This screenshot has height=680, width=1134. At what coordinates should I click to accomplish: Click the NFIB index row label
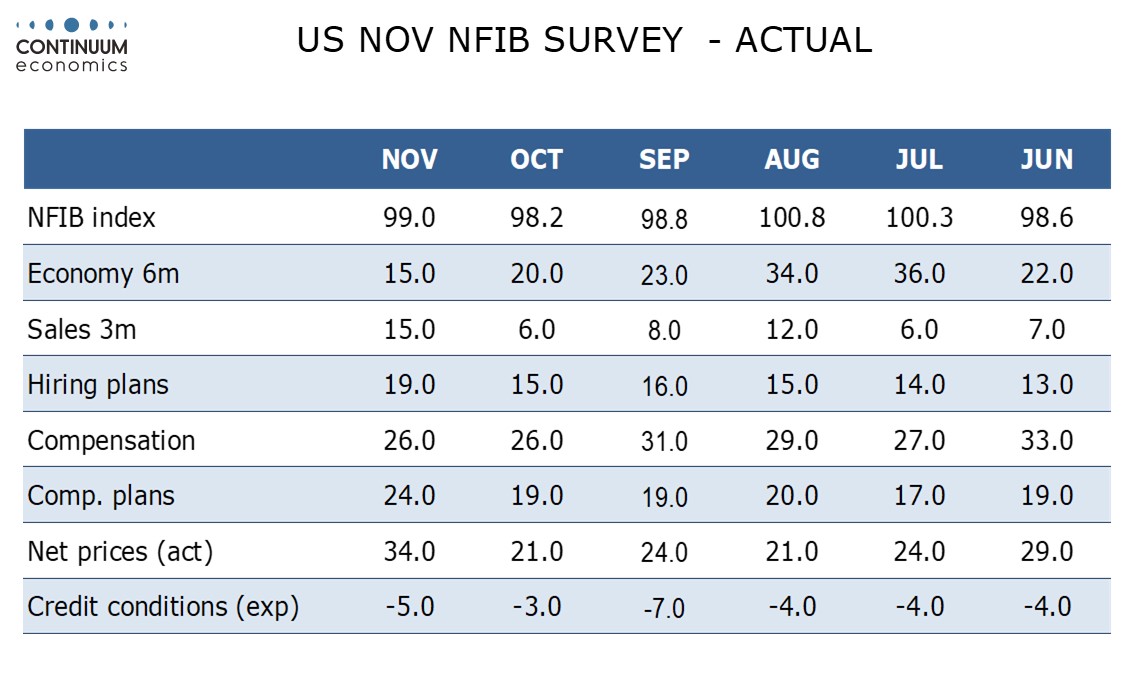click(x=92, y=218)
